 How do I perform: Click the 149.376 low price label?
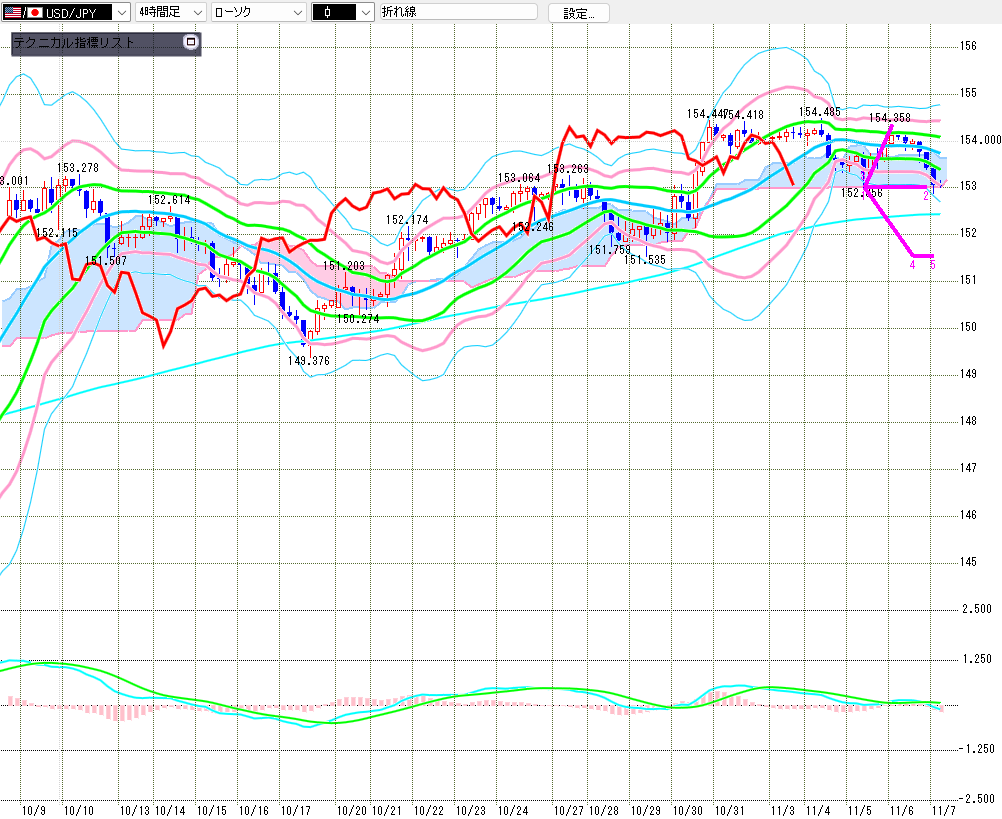(x=309, y=361)
